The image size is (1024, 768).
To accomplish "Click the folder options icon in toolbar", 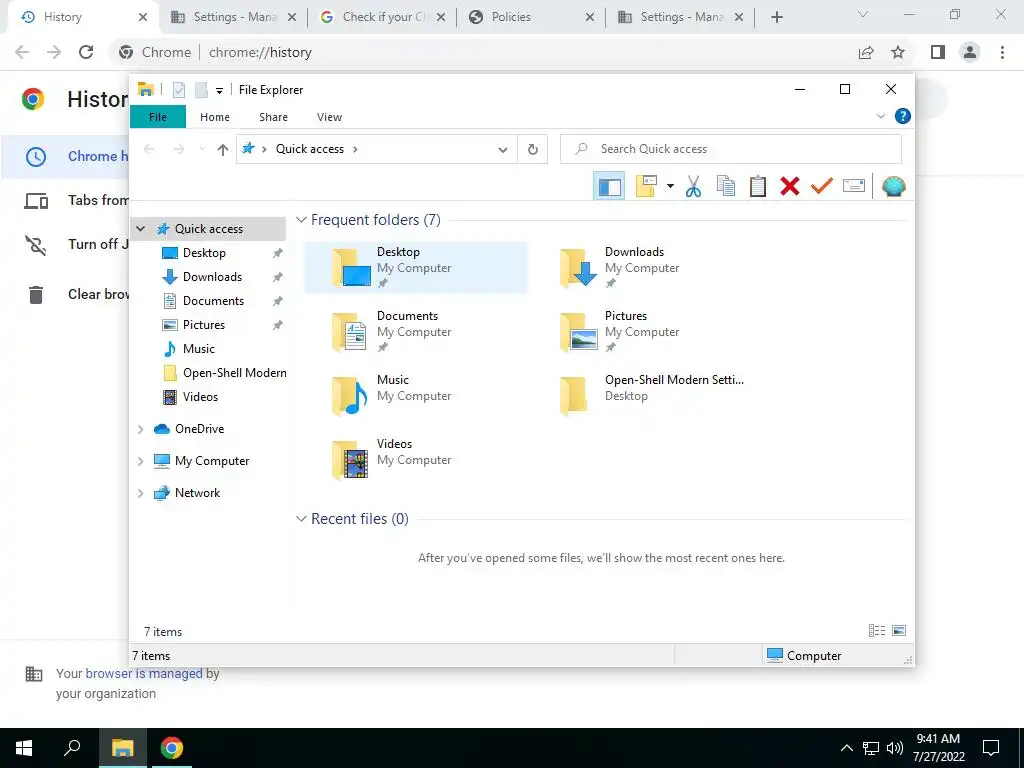I will click(646, 187).
